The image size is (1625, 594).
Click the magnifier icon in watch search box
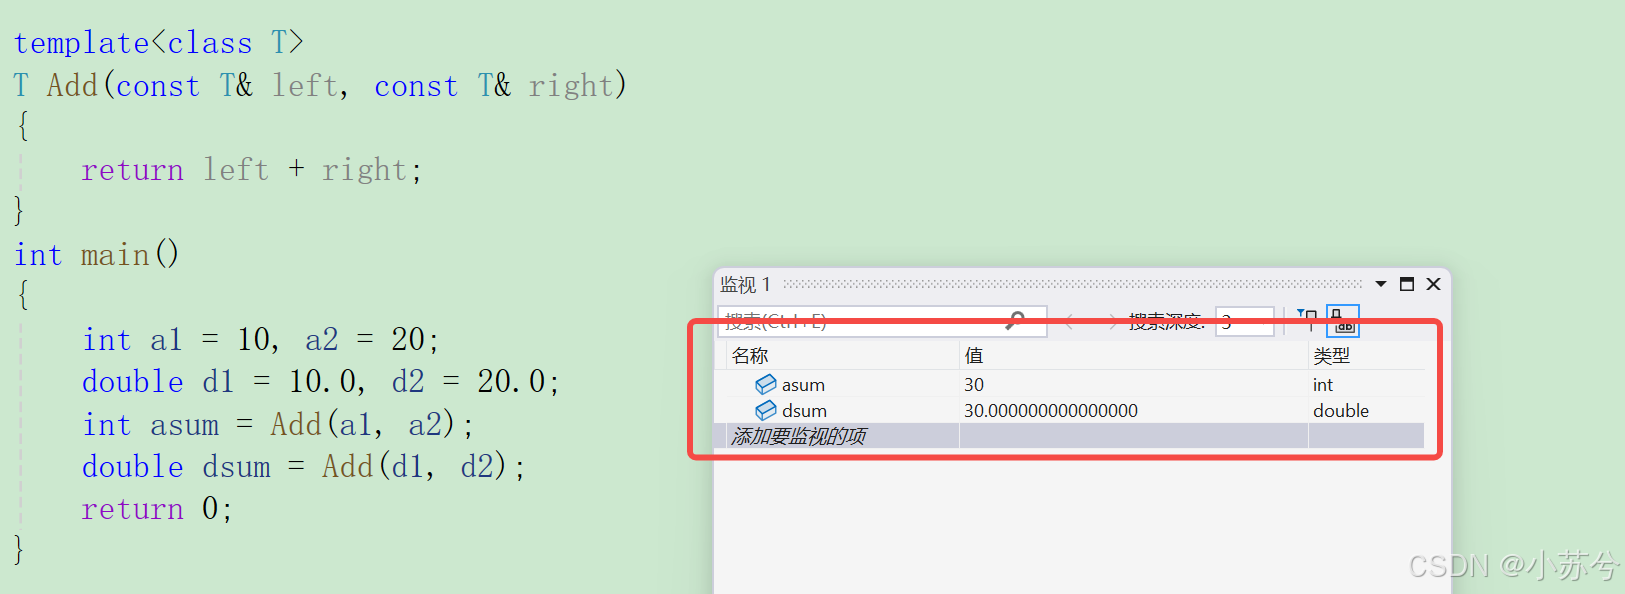[1015, 320]
